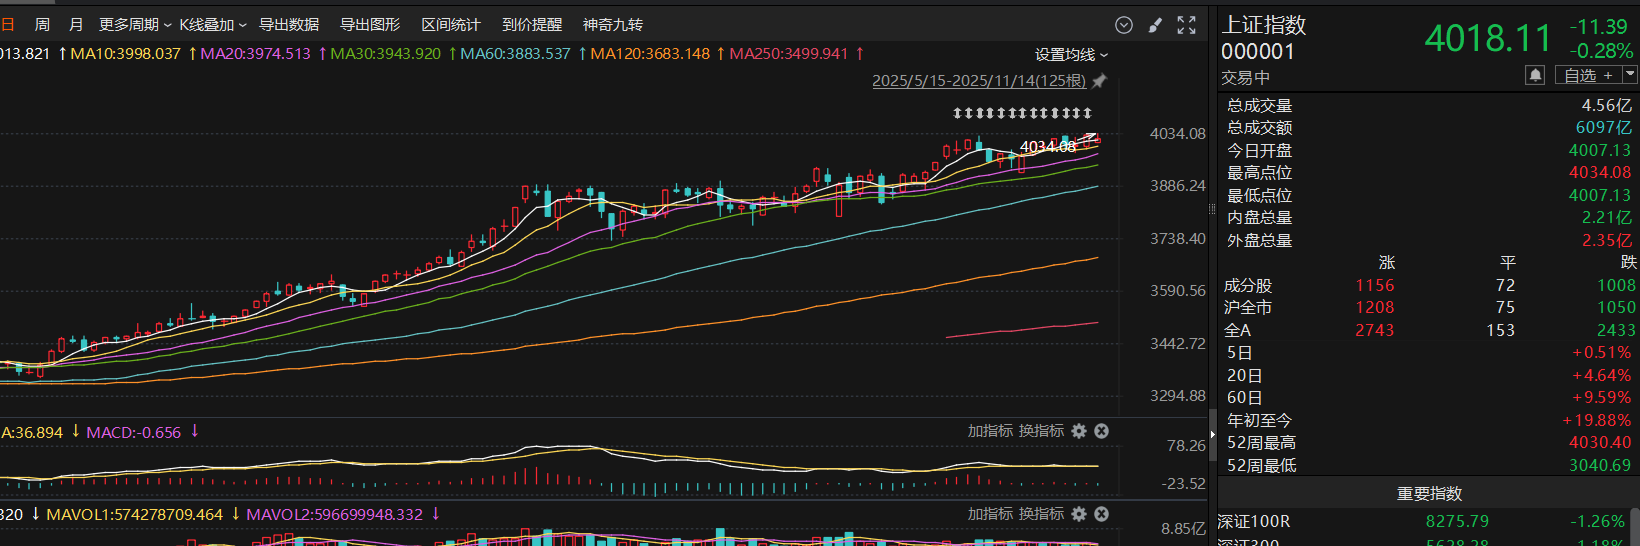This screenshot has height=546, width=1640.
Task: Open 到价提醒 price alert menu
Action: point(532,25)
